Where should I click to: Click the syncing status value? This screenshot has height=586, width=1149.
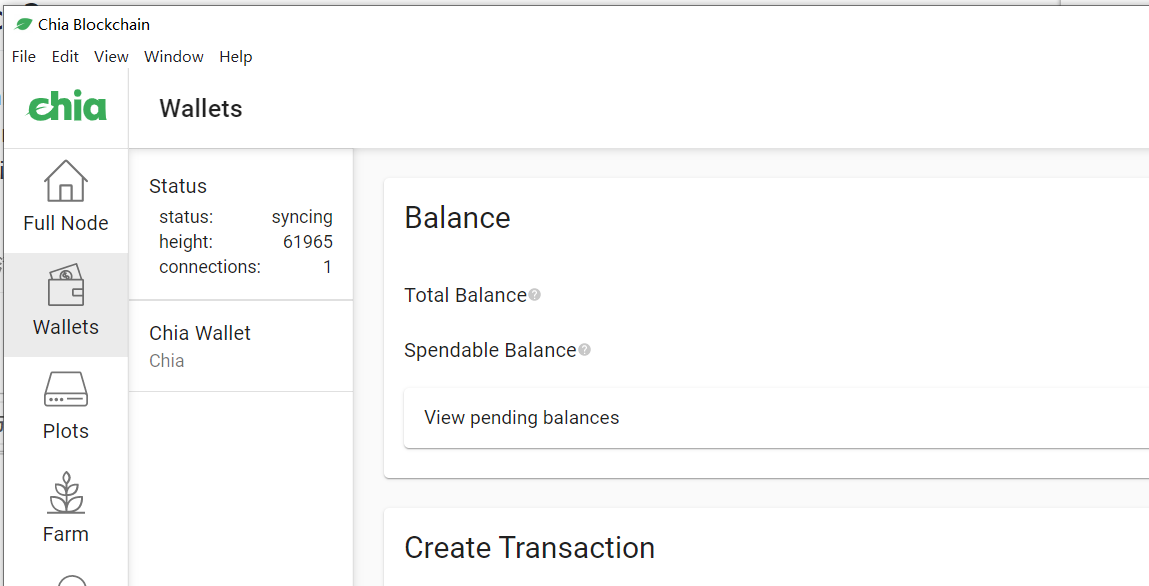[302, 217]
